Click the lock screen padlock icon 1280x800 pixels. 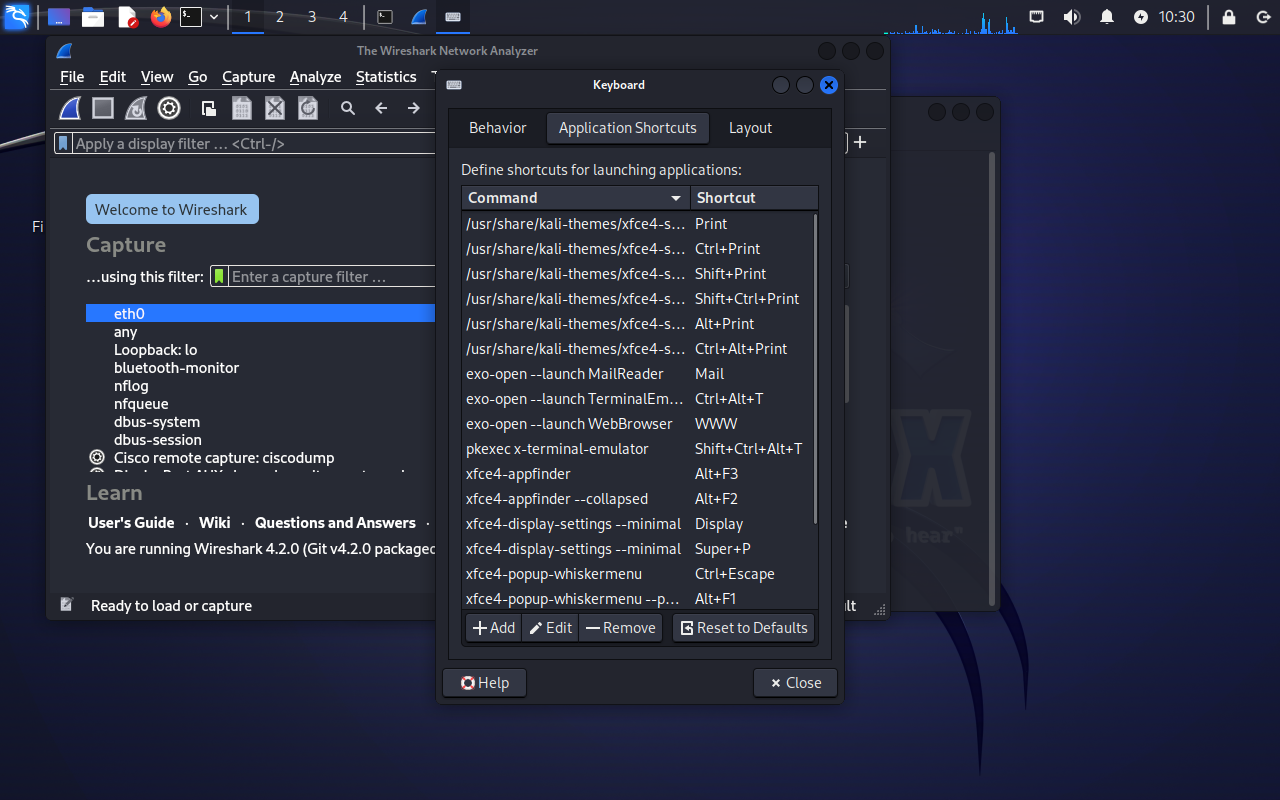point(1229,17)
